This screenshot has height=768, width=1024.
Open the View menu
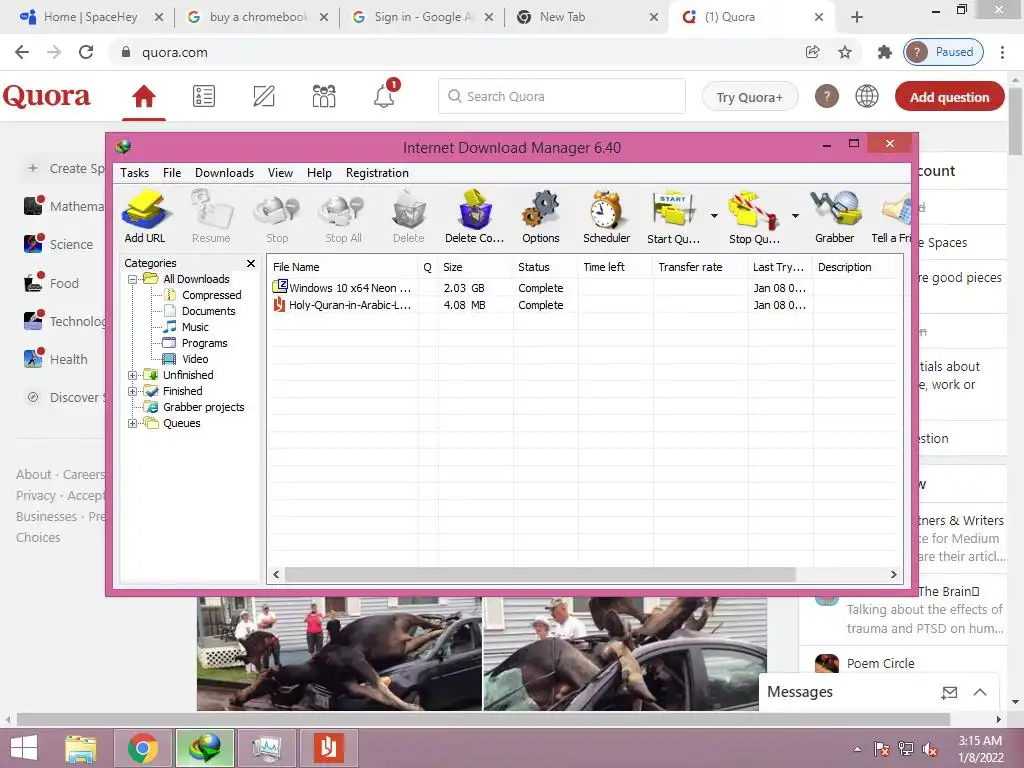(280, 173)
